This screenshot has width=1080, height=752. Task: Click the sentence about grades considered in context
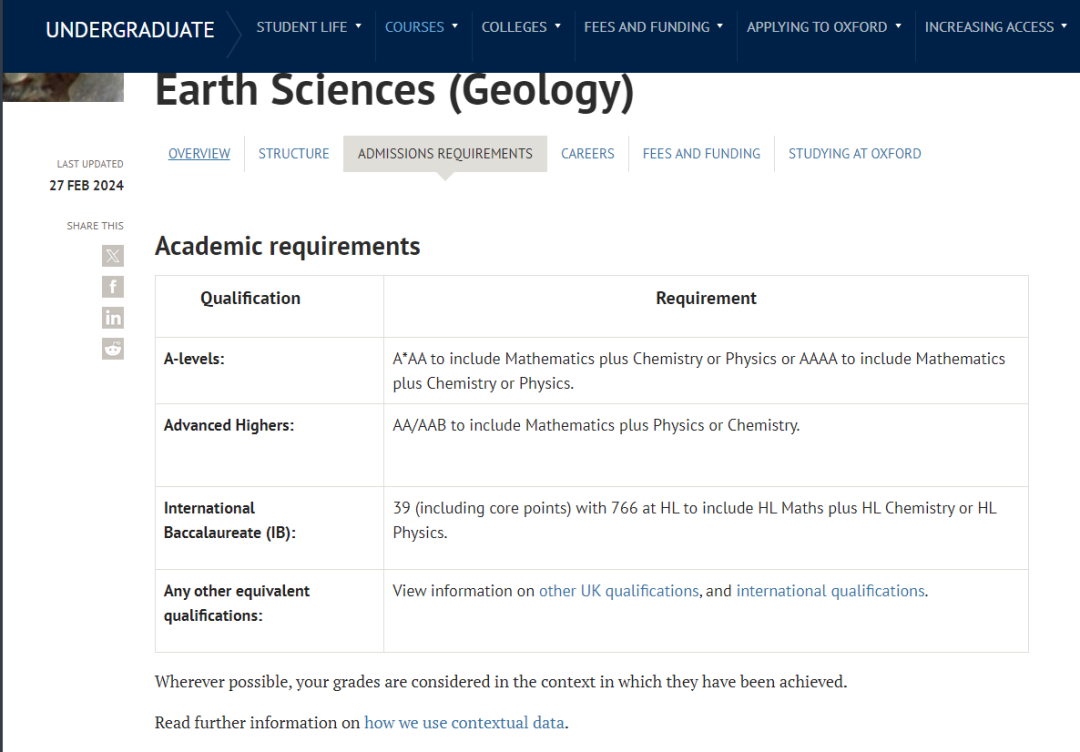501,682
